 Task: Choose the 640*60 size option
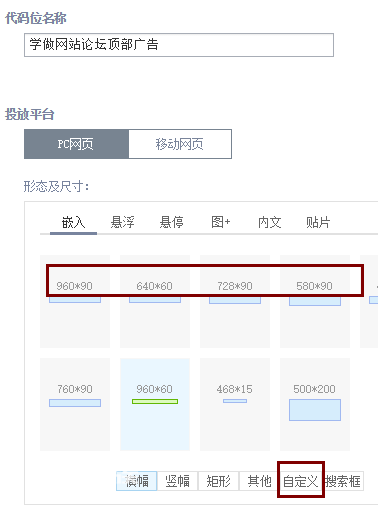pos(155,301)
